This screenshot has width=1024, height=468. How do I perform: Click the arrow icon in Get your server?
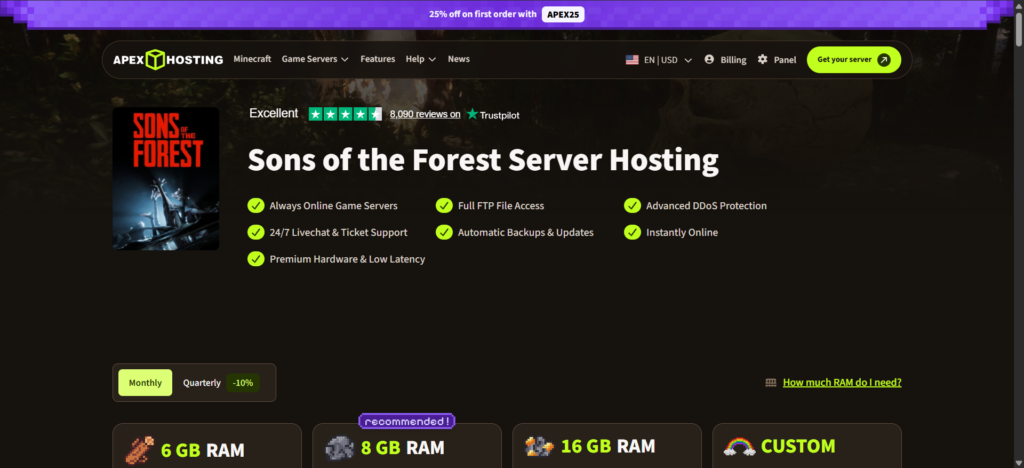(884, 60)
